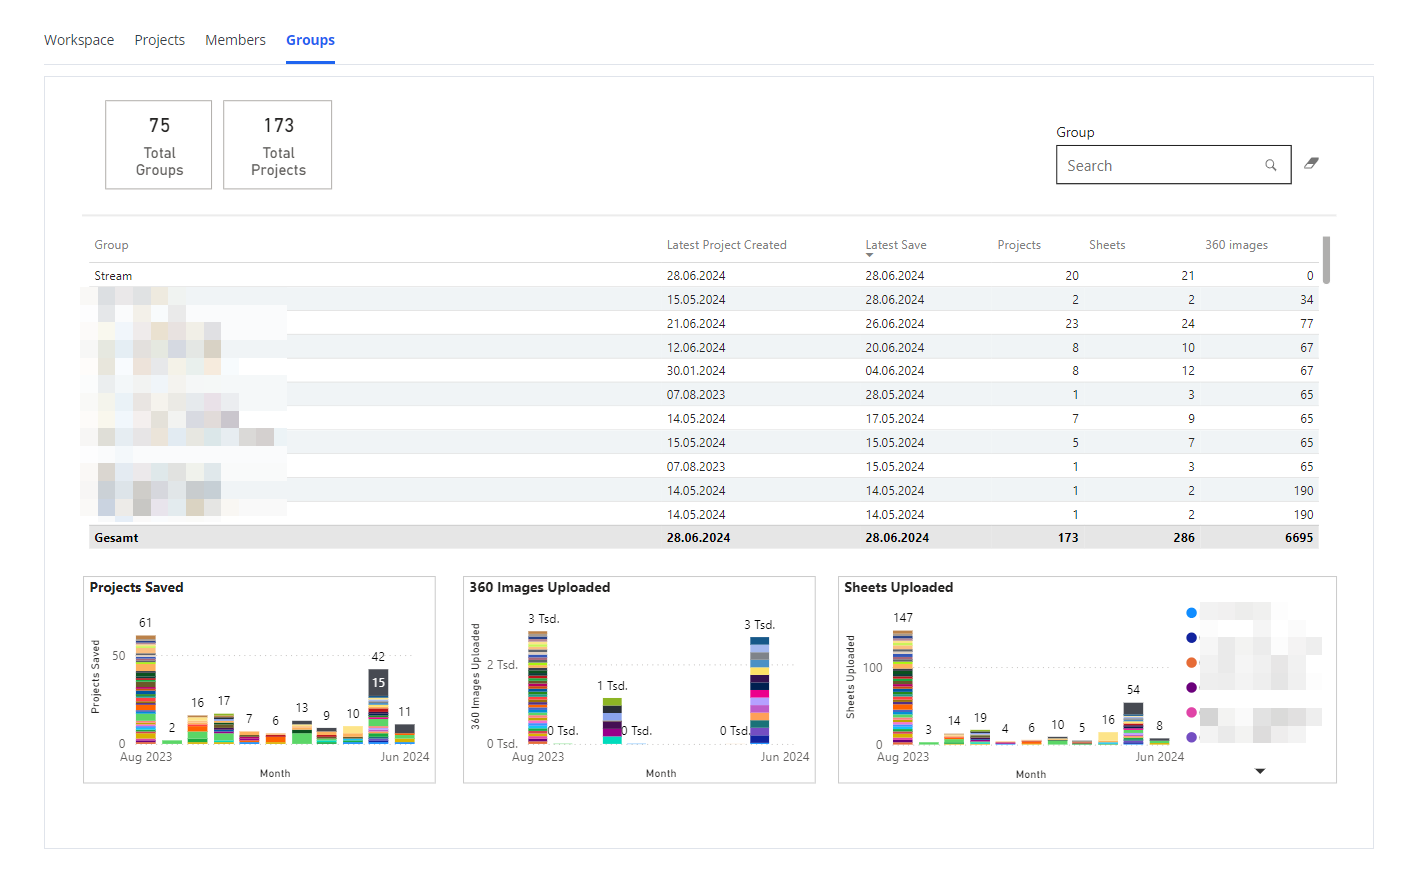Select the orange legend marker
1411x881 pixels.
click(x=1191, y=663)
